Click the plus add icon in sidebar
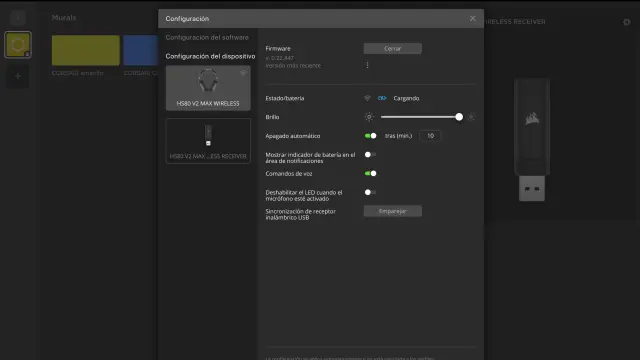This screenshot has width=640, height=360. pyautogui.click(x=18, y=76)
